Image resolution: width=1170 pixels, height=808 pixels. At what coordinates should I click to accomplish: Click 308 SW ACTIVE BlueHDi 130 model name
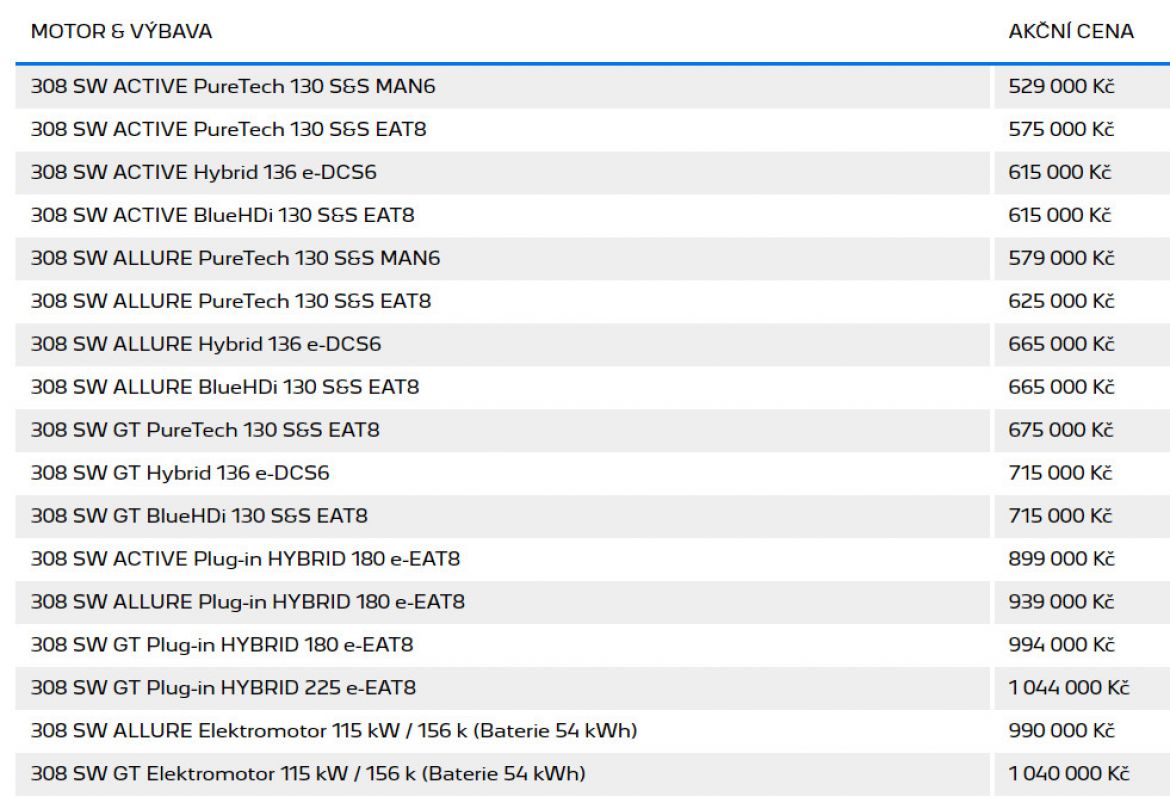(x=222, y=215)
